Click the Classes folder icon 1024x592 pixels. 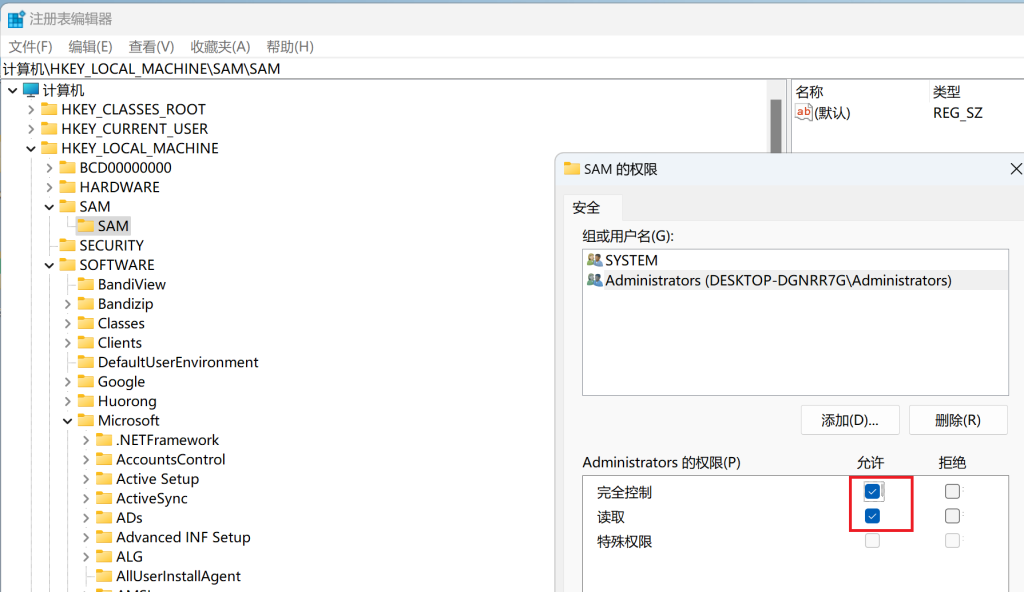click(86, 323)
